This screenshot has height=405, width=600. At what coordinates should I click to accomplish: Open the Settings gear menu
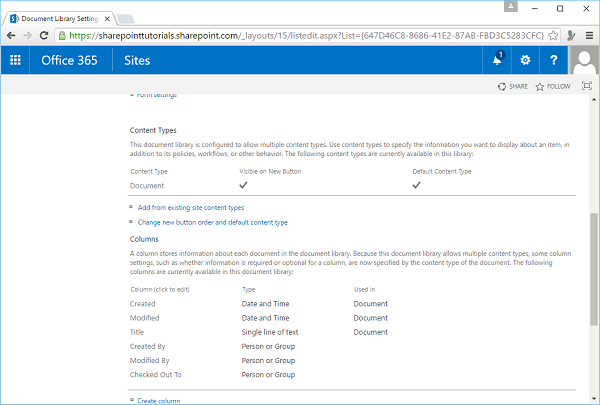526,60
